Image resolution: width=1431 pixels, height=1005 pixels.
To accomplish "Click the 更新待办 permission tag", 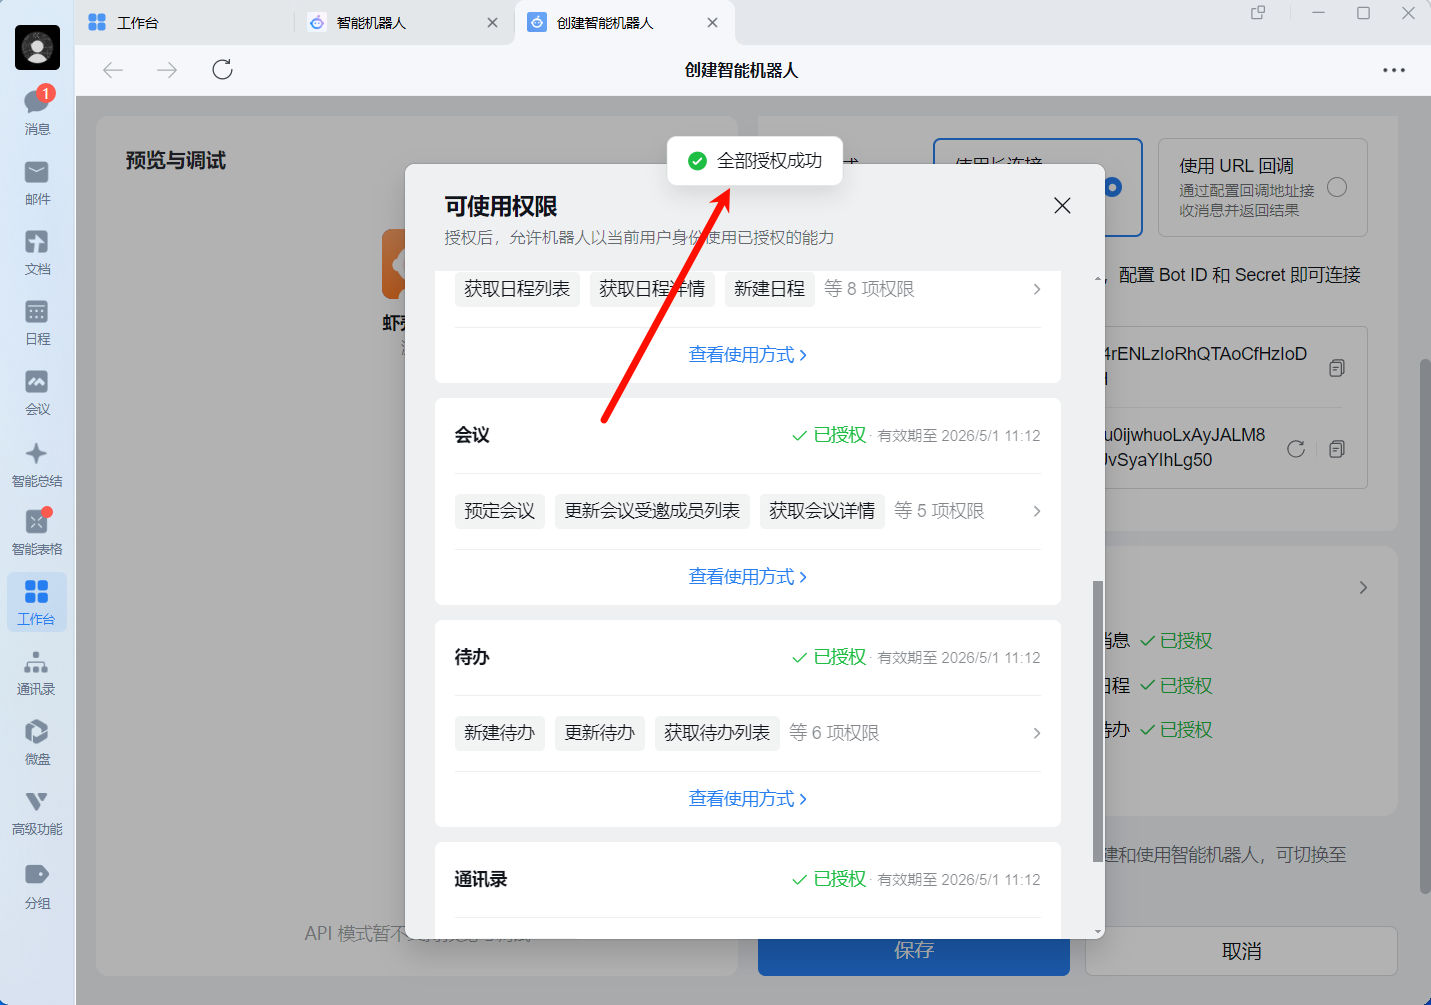I will [600, 733].
